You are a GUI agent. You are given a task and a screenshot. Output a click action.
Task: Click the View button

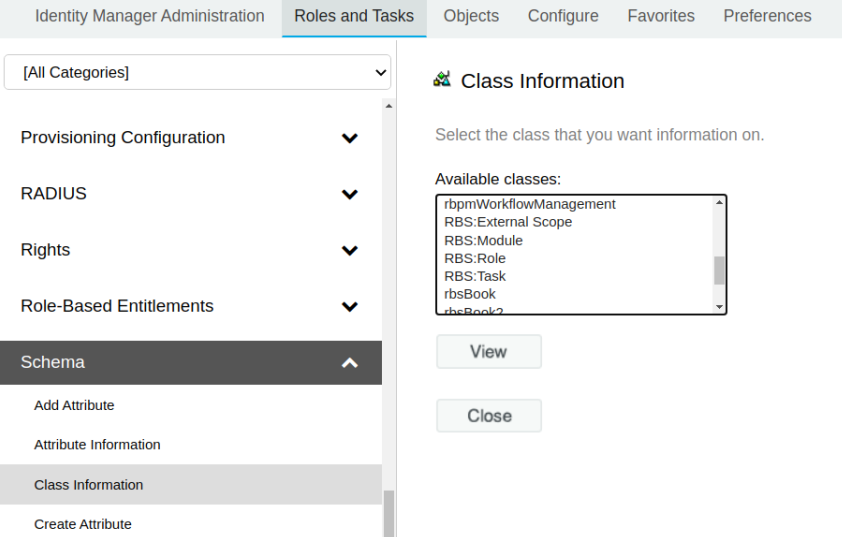[x=488, y=352]
